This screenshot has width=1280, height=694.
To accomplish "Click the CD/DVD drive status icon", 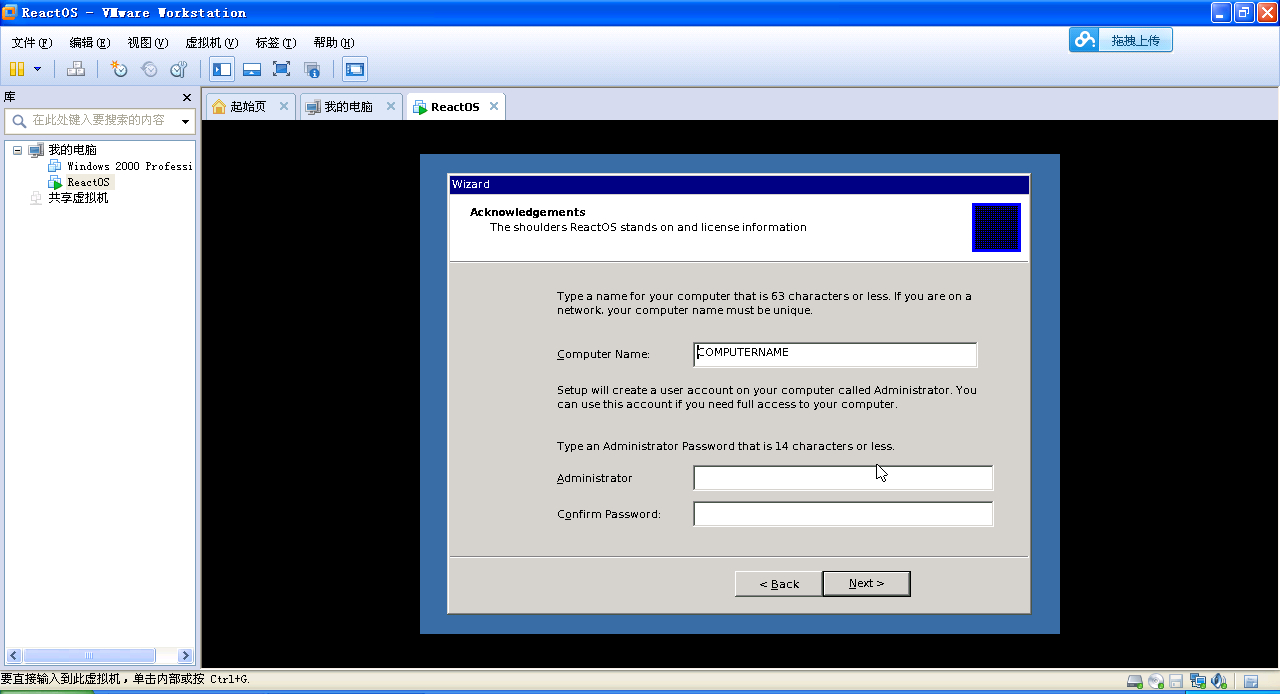I will [1156, 682].
